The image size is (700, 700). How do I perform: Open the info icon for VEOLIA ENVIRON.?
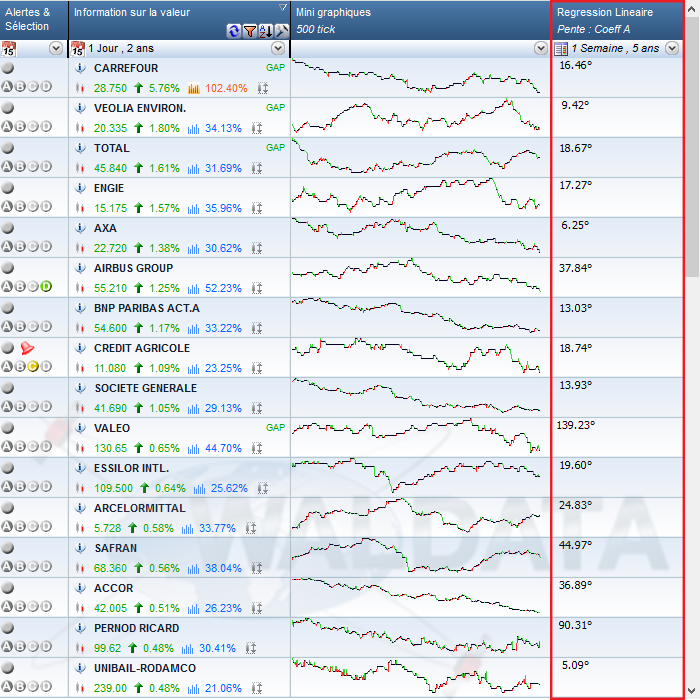(x=80, y=108)
